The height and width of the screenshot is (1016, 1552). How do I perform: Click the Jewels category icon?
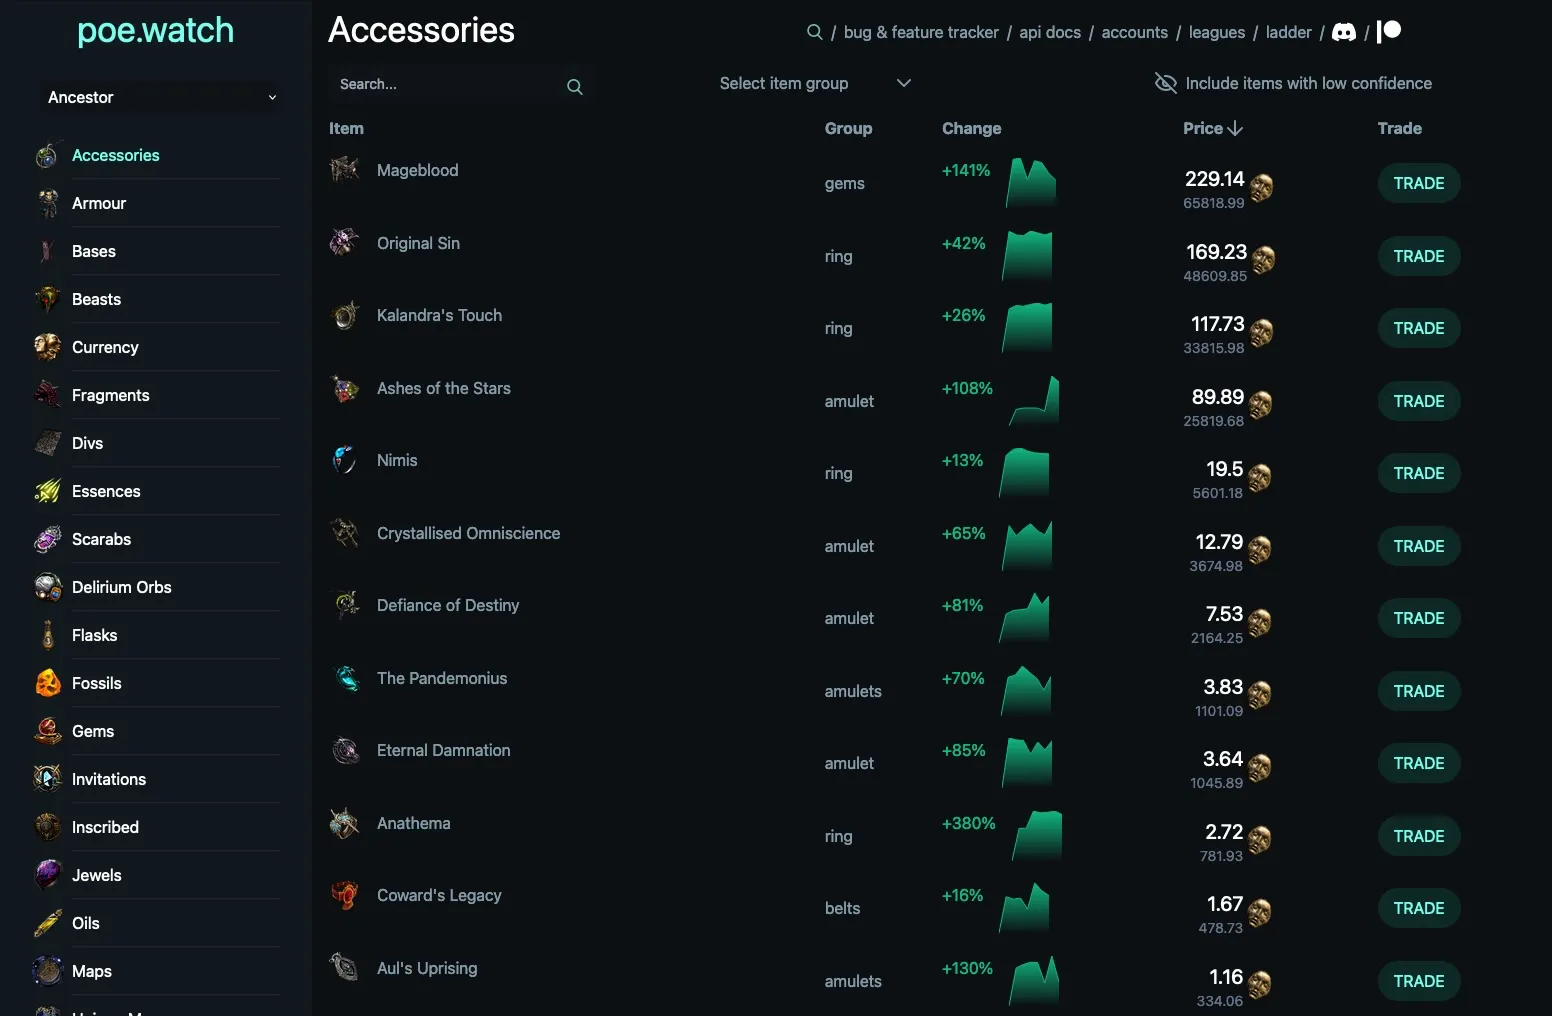pyautogui.click(x=47, y=875)
